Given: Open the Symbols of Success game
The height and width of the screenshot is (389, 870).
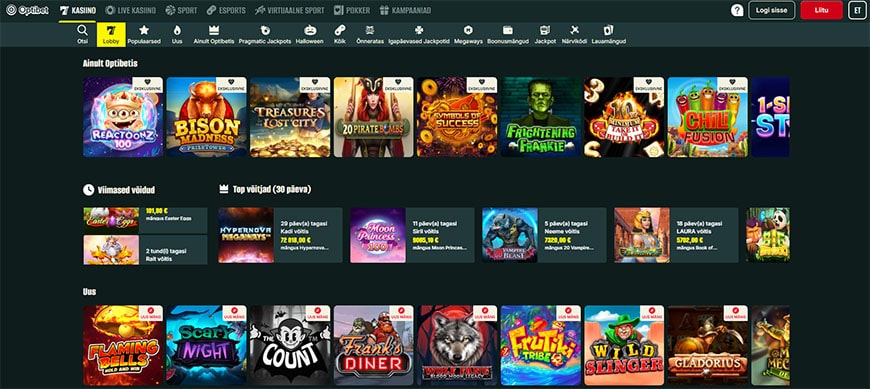Looking at the screenshot, I should pyautogui.click(x=457, y=117).
